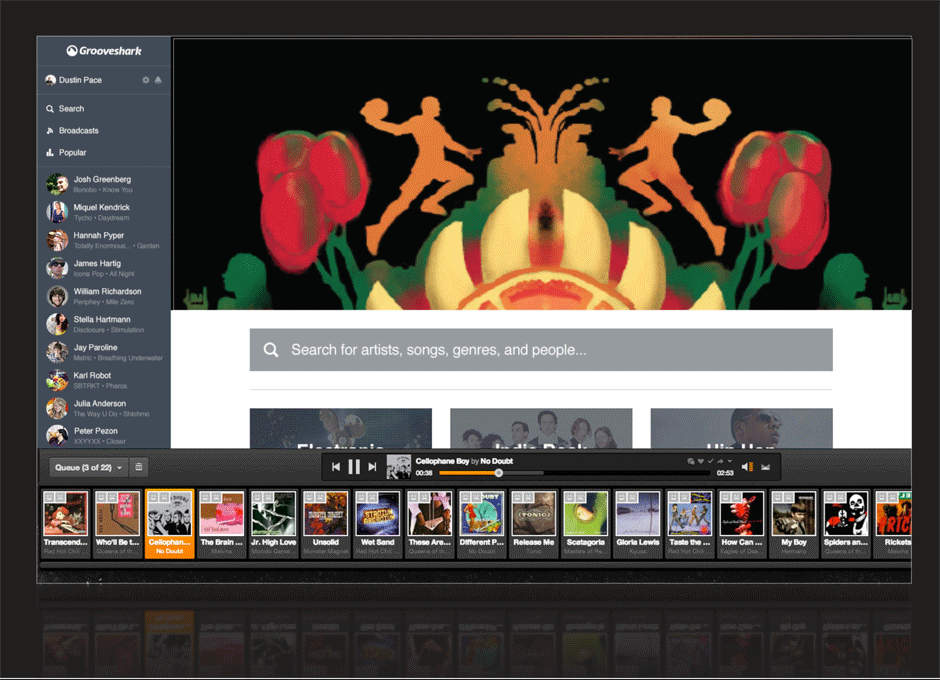Image resolution: width=940 pixels, height=680 pixels.
Task: Open Search in the sidebar menu
Action: [71, 109]
